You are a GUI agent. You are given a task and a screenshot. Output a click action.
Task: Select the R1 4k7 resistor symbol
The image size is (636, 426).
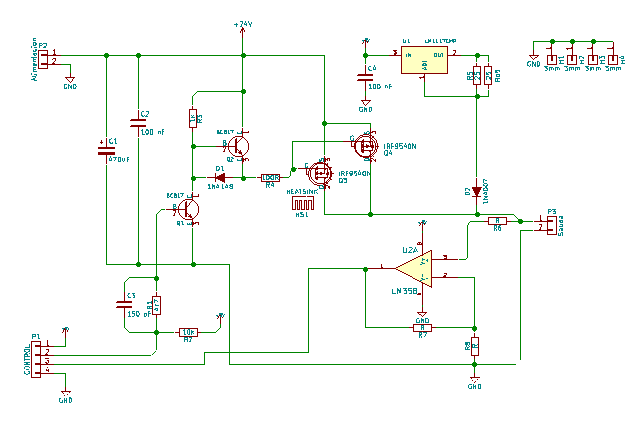pos(157,305)
